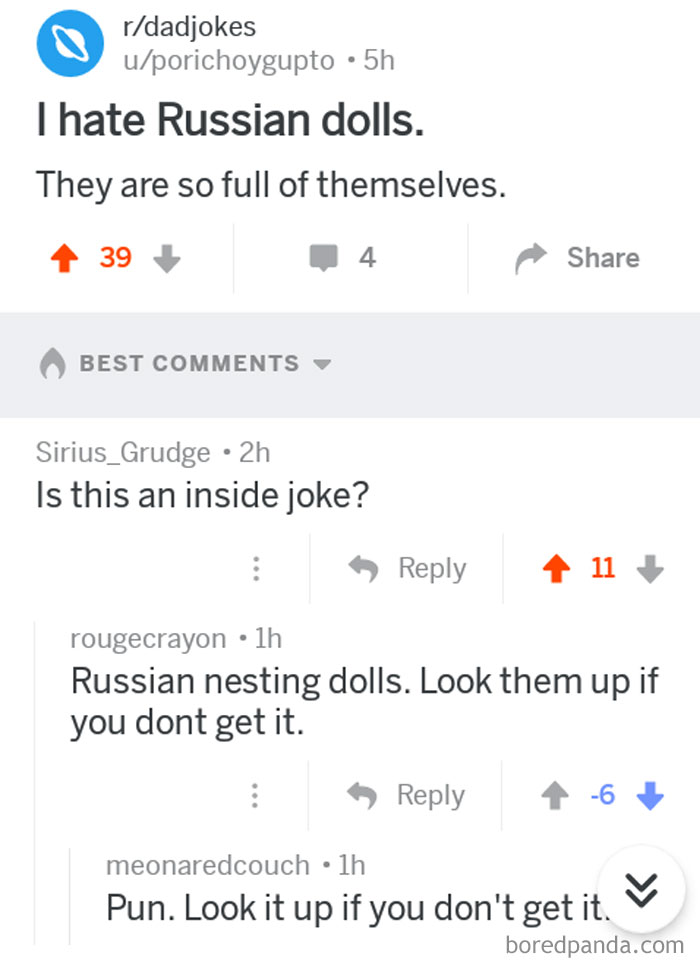700x968 pixels.
Task: Open the comments via speech bubble icon
Action: [323, 257]
